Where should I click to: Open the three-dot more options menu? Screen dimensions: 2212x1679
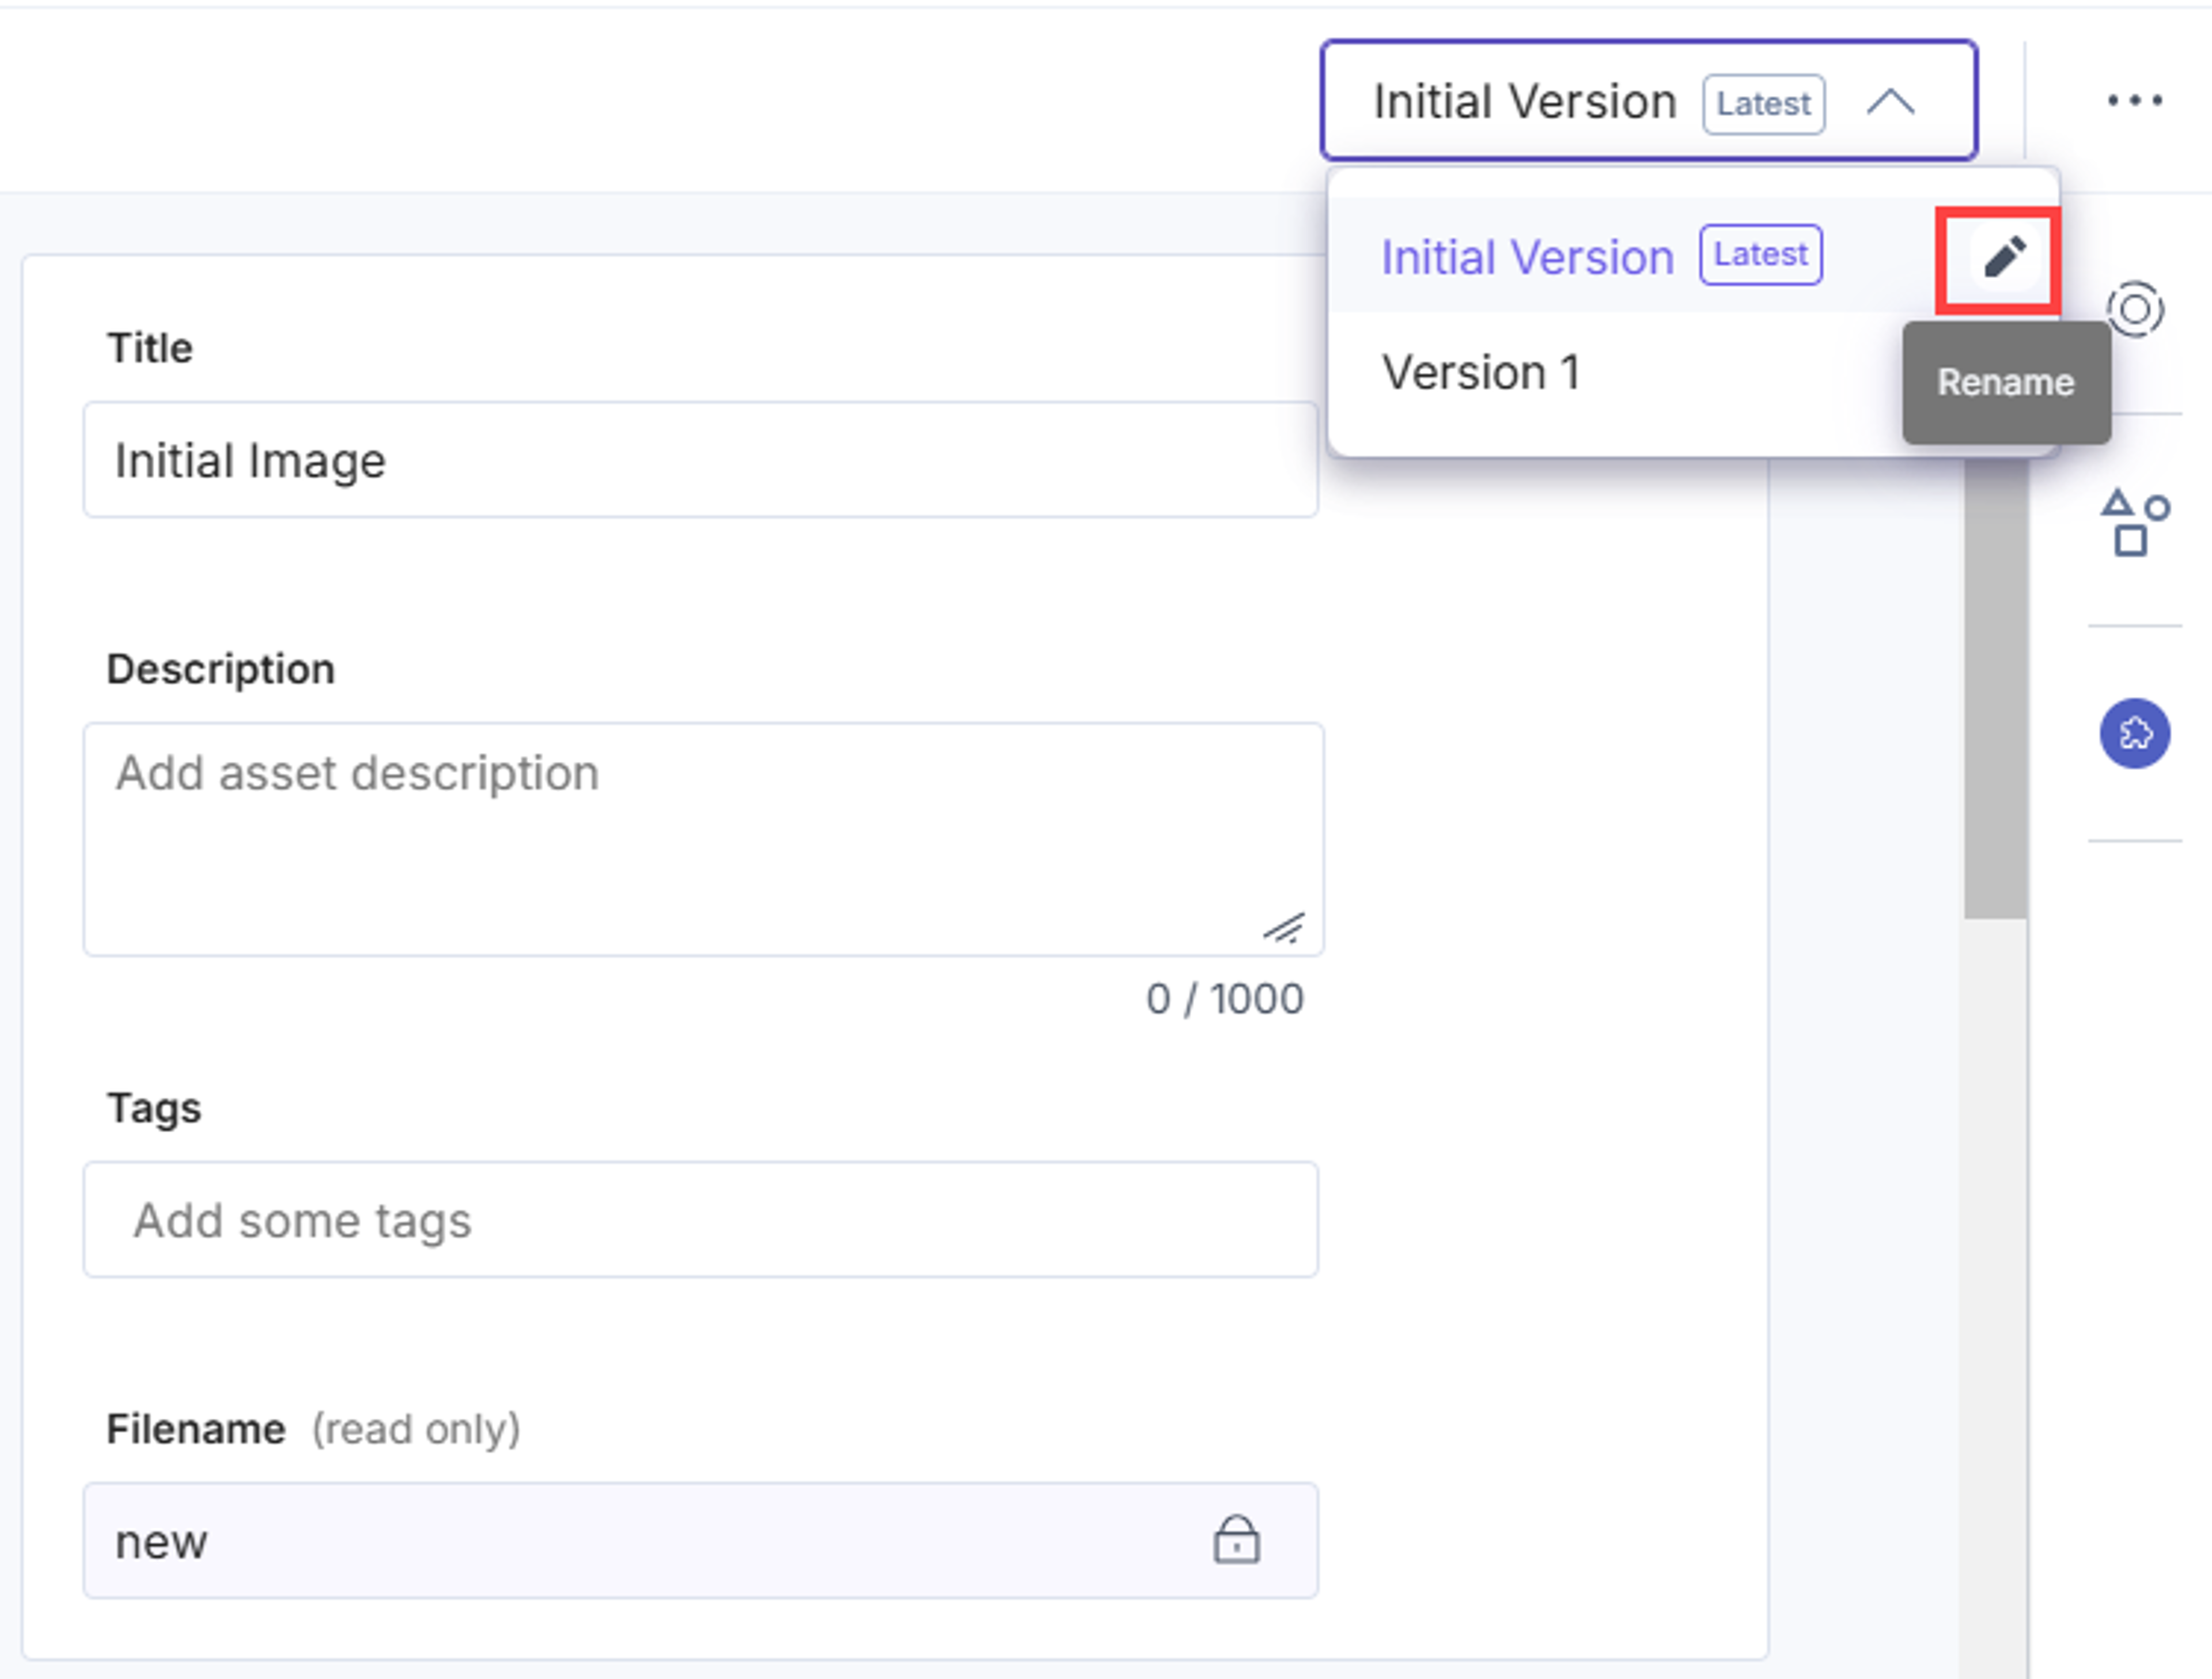tap(2134, 100)
